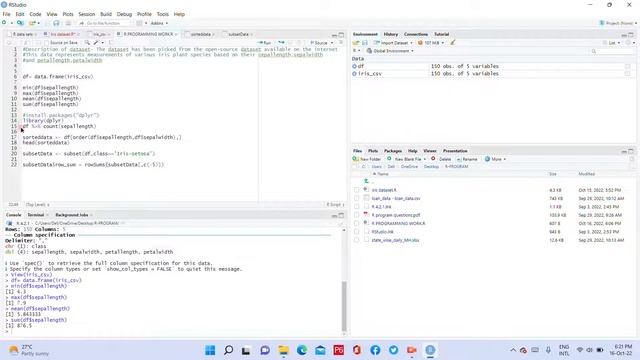640x360 pixels.
Task: Check box for R program questions.pdf
Action: point(356,215)
